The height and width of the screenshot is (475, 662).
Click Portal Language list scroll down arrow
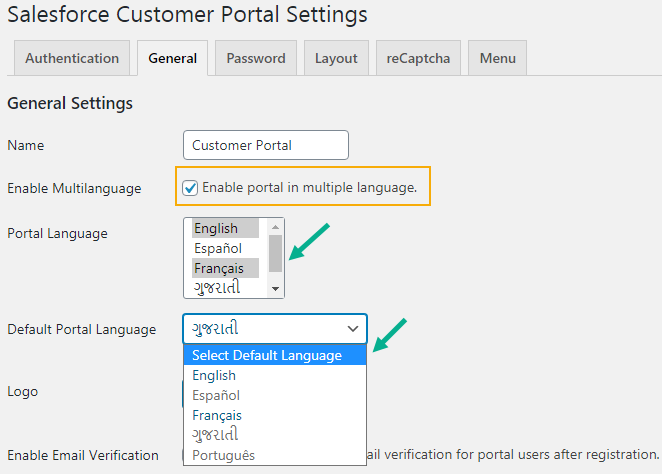[275, 289]
